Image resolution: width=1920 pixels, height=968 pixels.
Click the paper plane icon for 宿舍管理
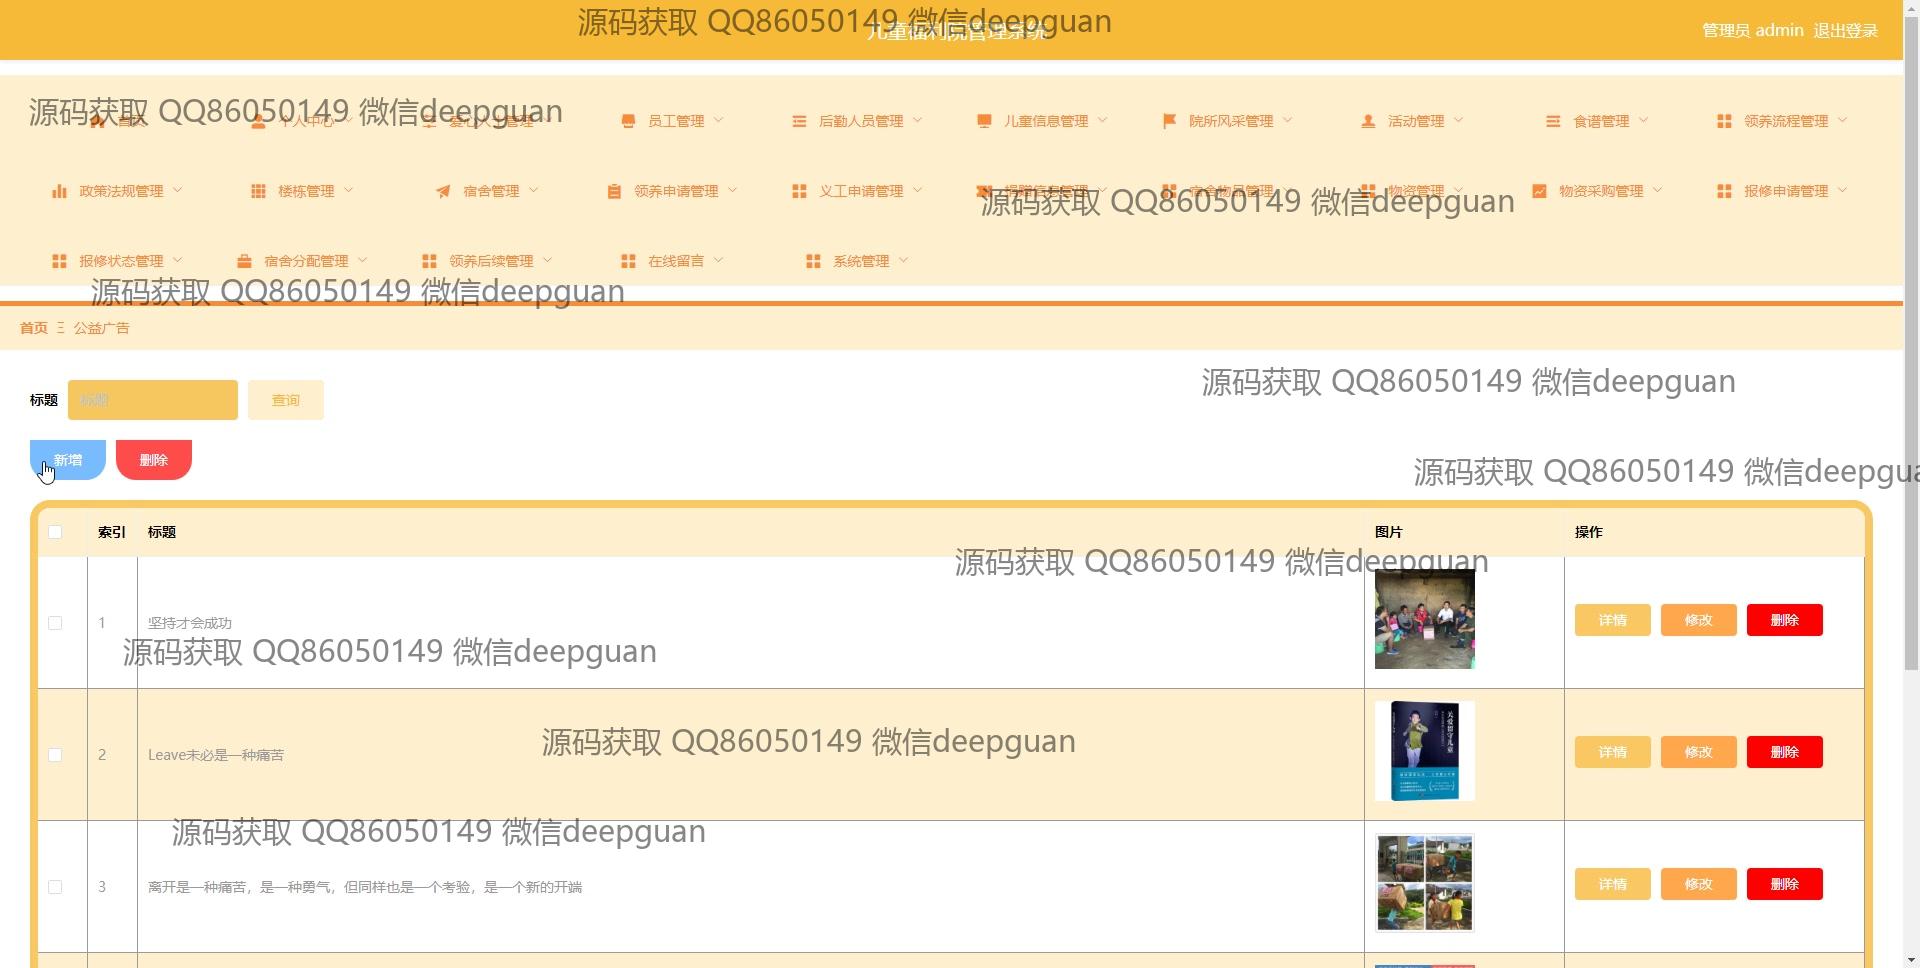coord(443,191)
